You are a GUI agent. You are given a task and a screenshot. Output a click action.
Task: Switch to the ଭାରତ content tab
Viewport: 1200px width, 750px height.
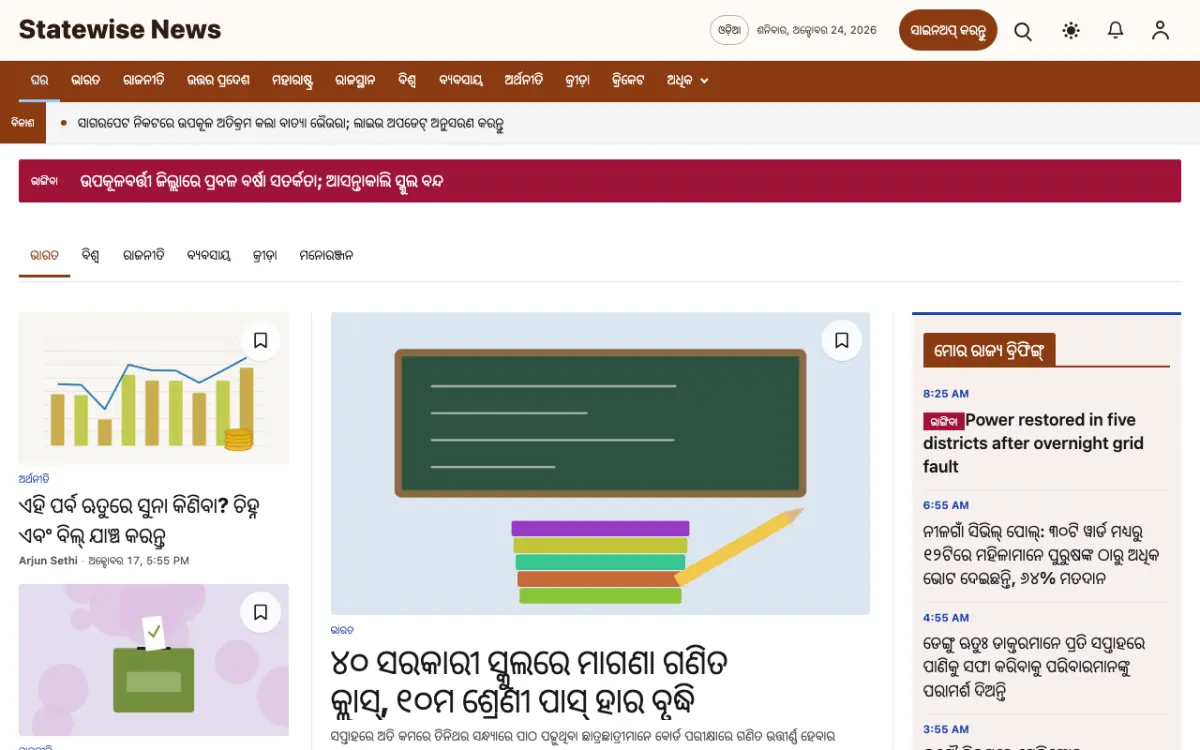click(x=44, y=256)
